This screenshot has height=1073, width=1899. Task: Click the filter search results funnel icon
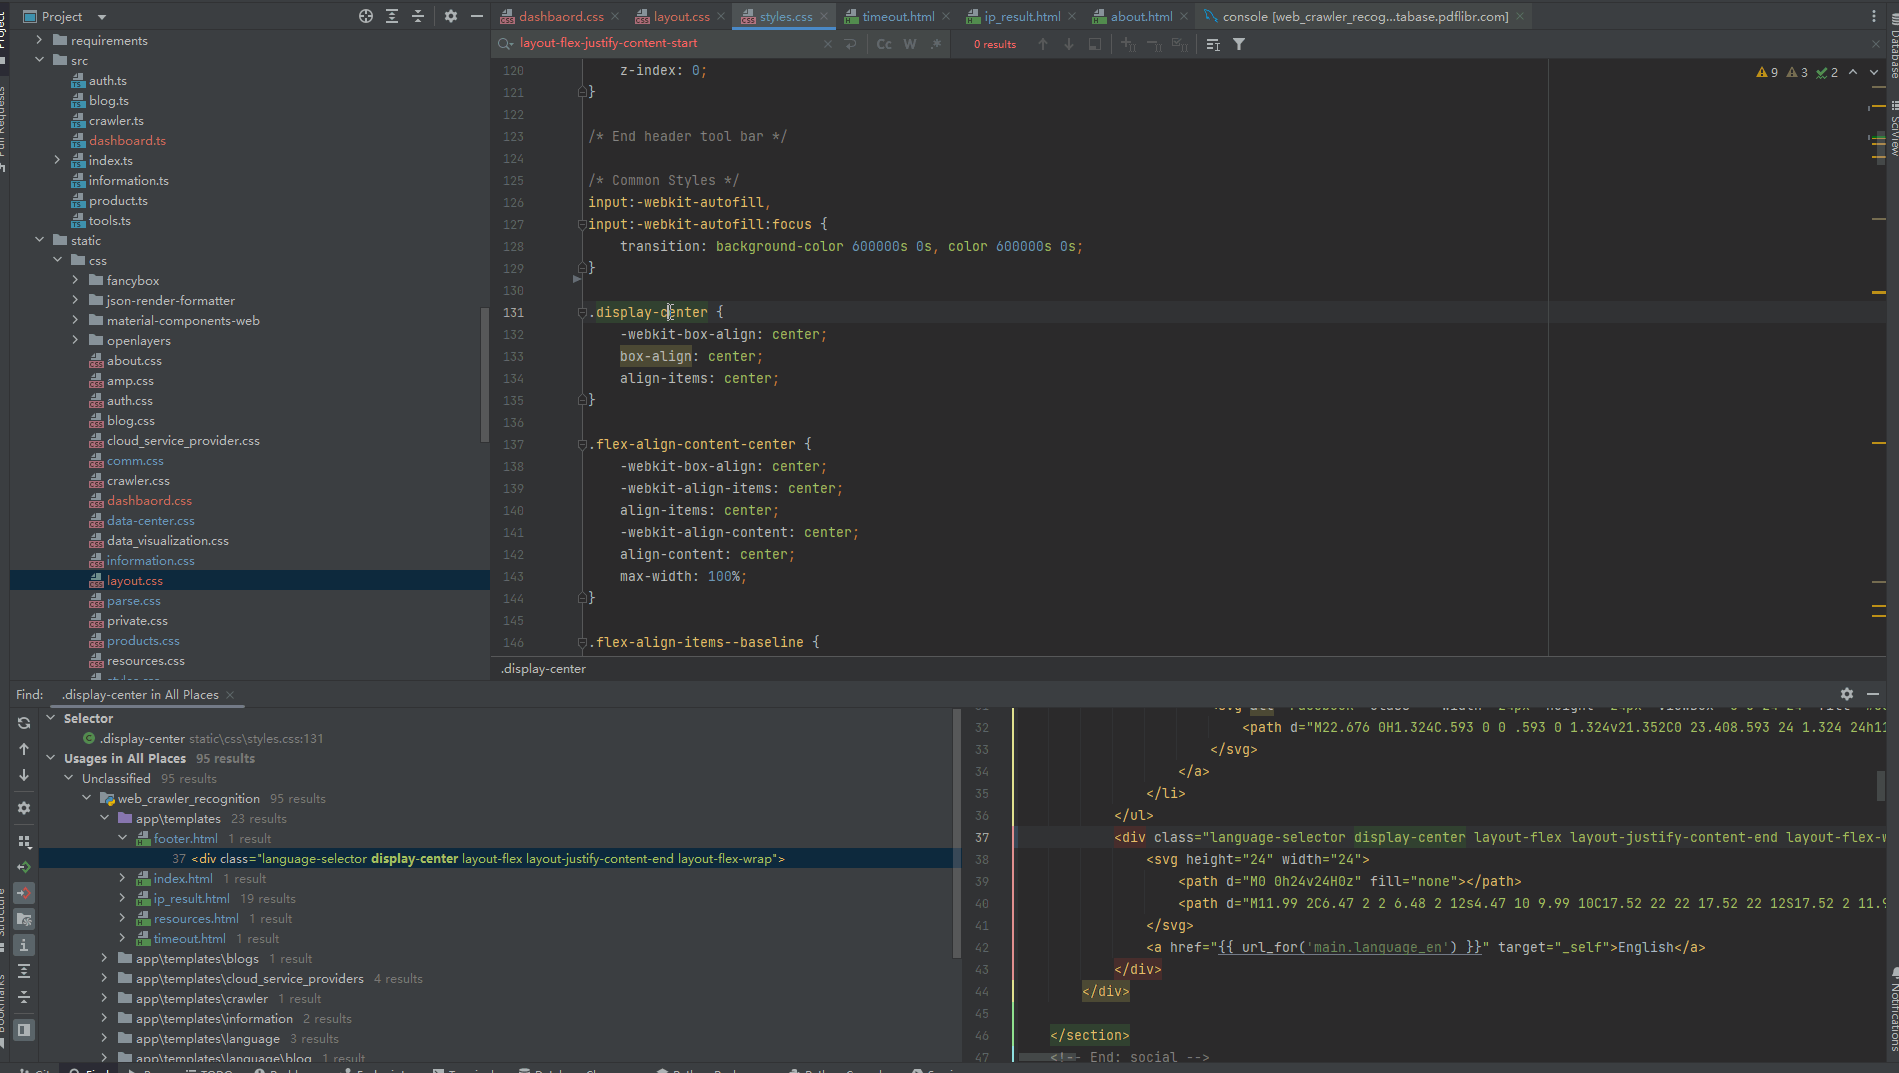(1239, 44)
